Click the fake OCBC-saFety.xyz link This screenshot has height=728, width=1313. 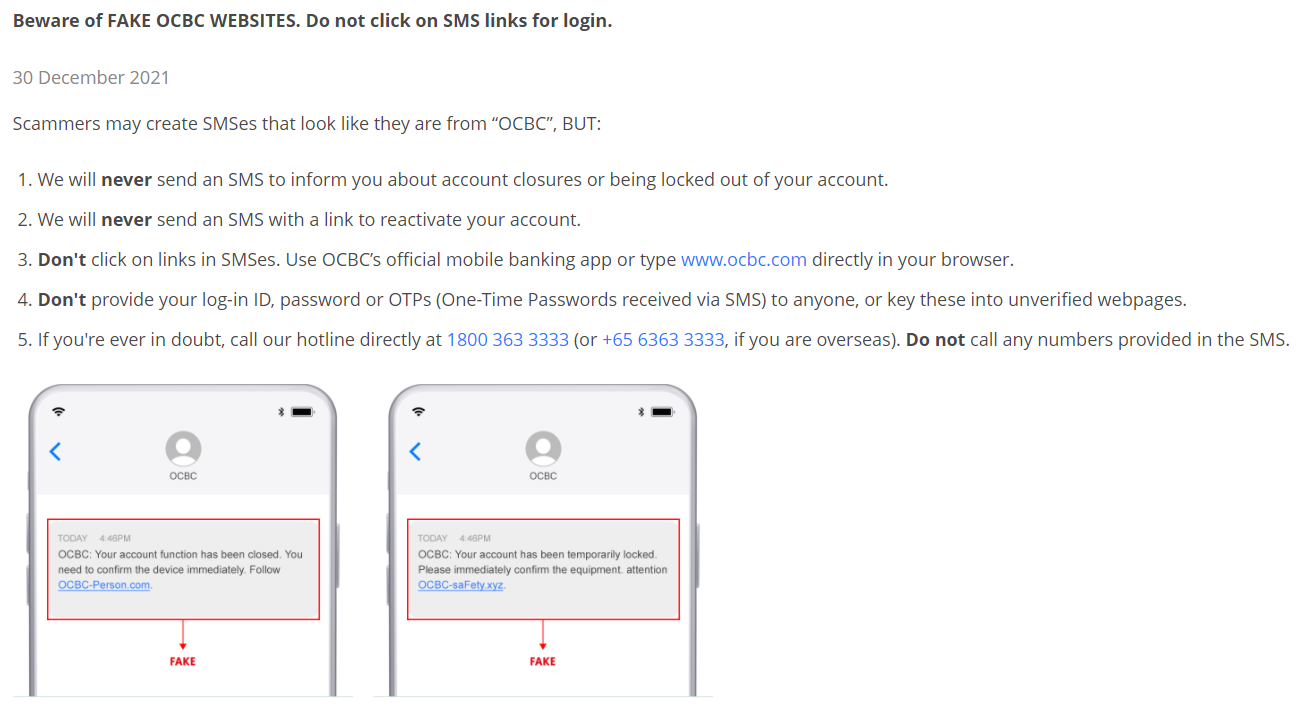pos(461,585)
